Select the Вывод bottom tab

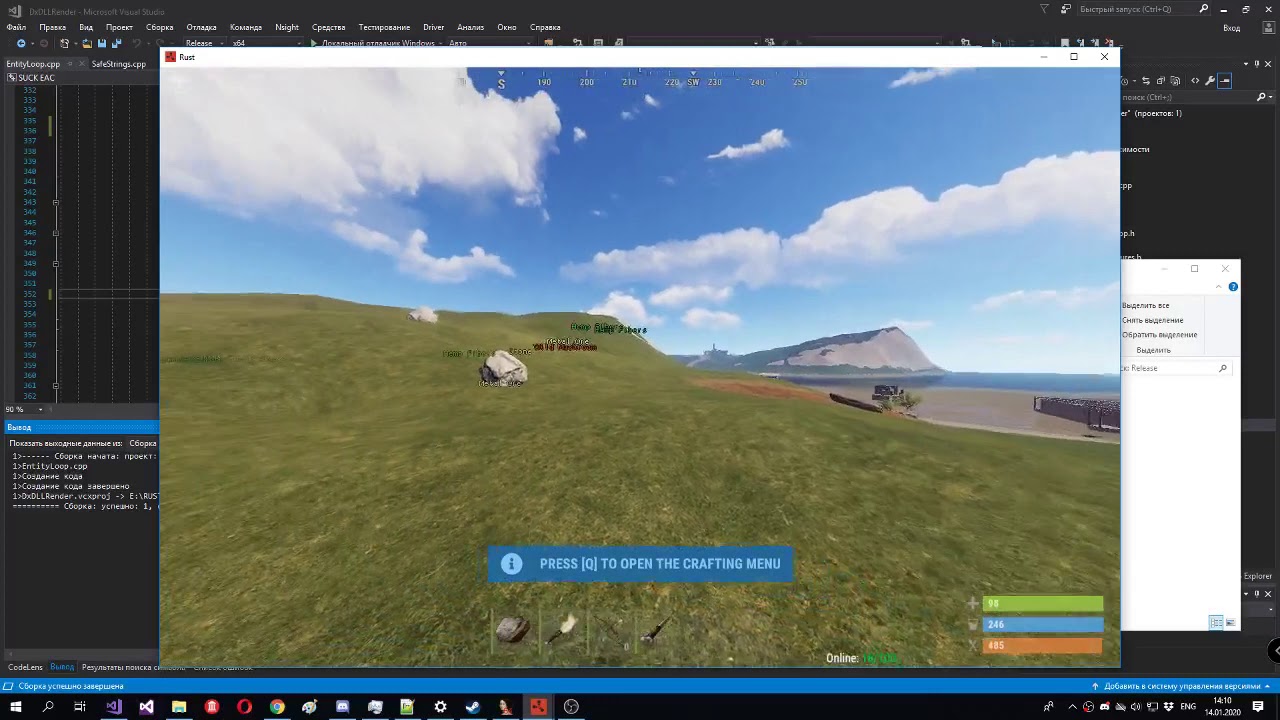62,667
